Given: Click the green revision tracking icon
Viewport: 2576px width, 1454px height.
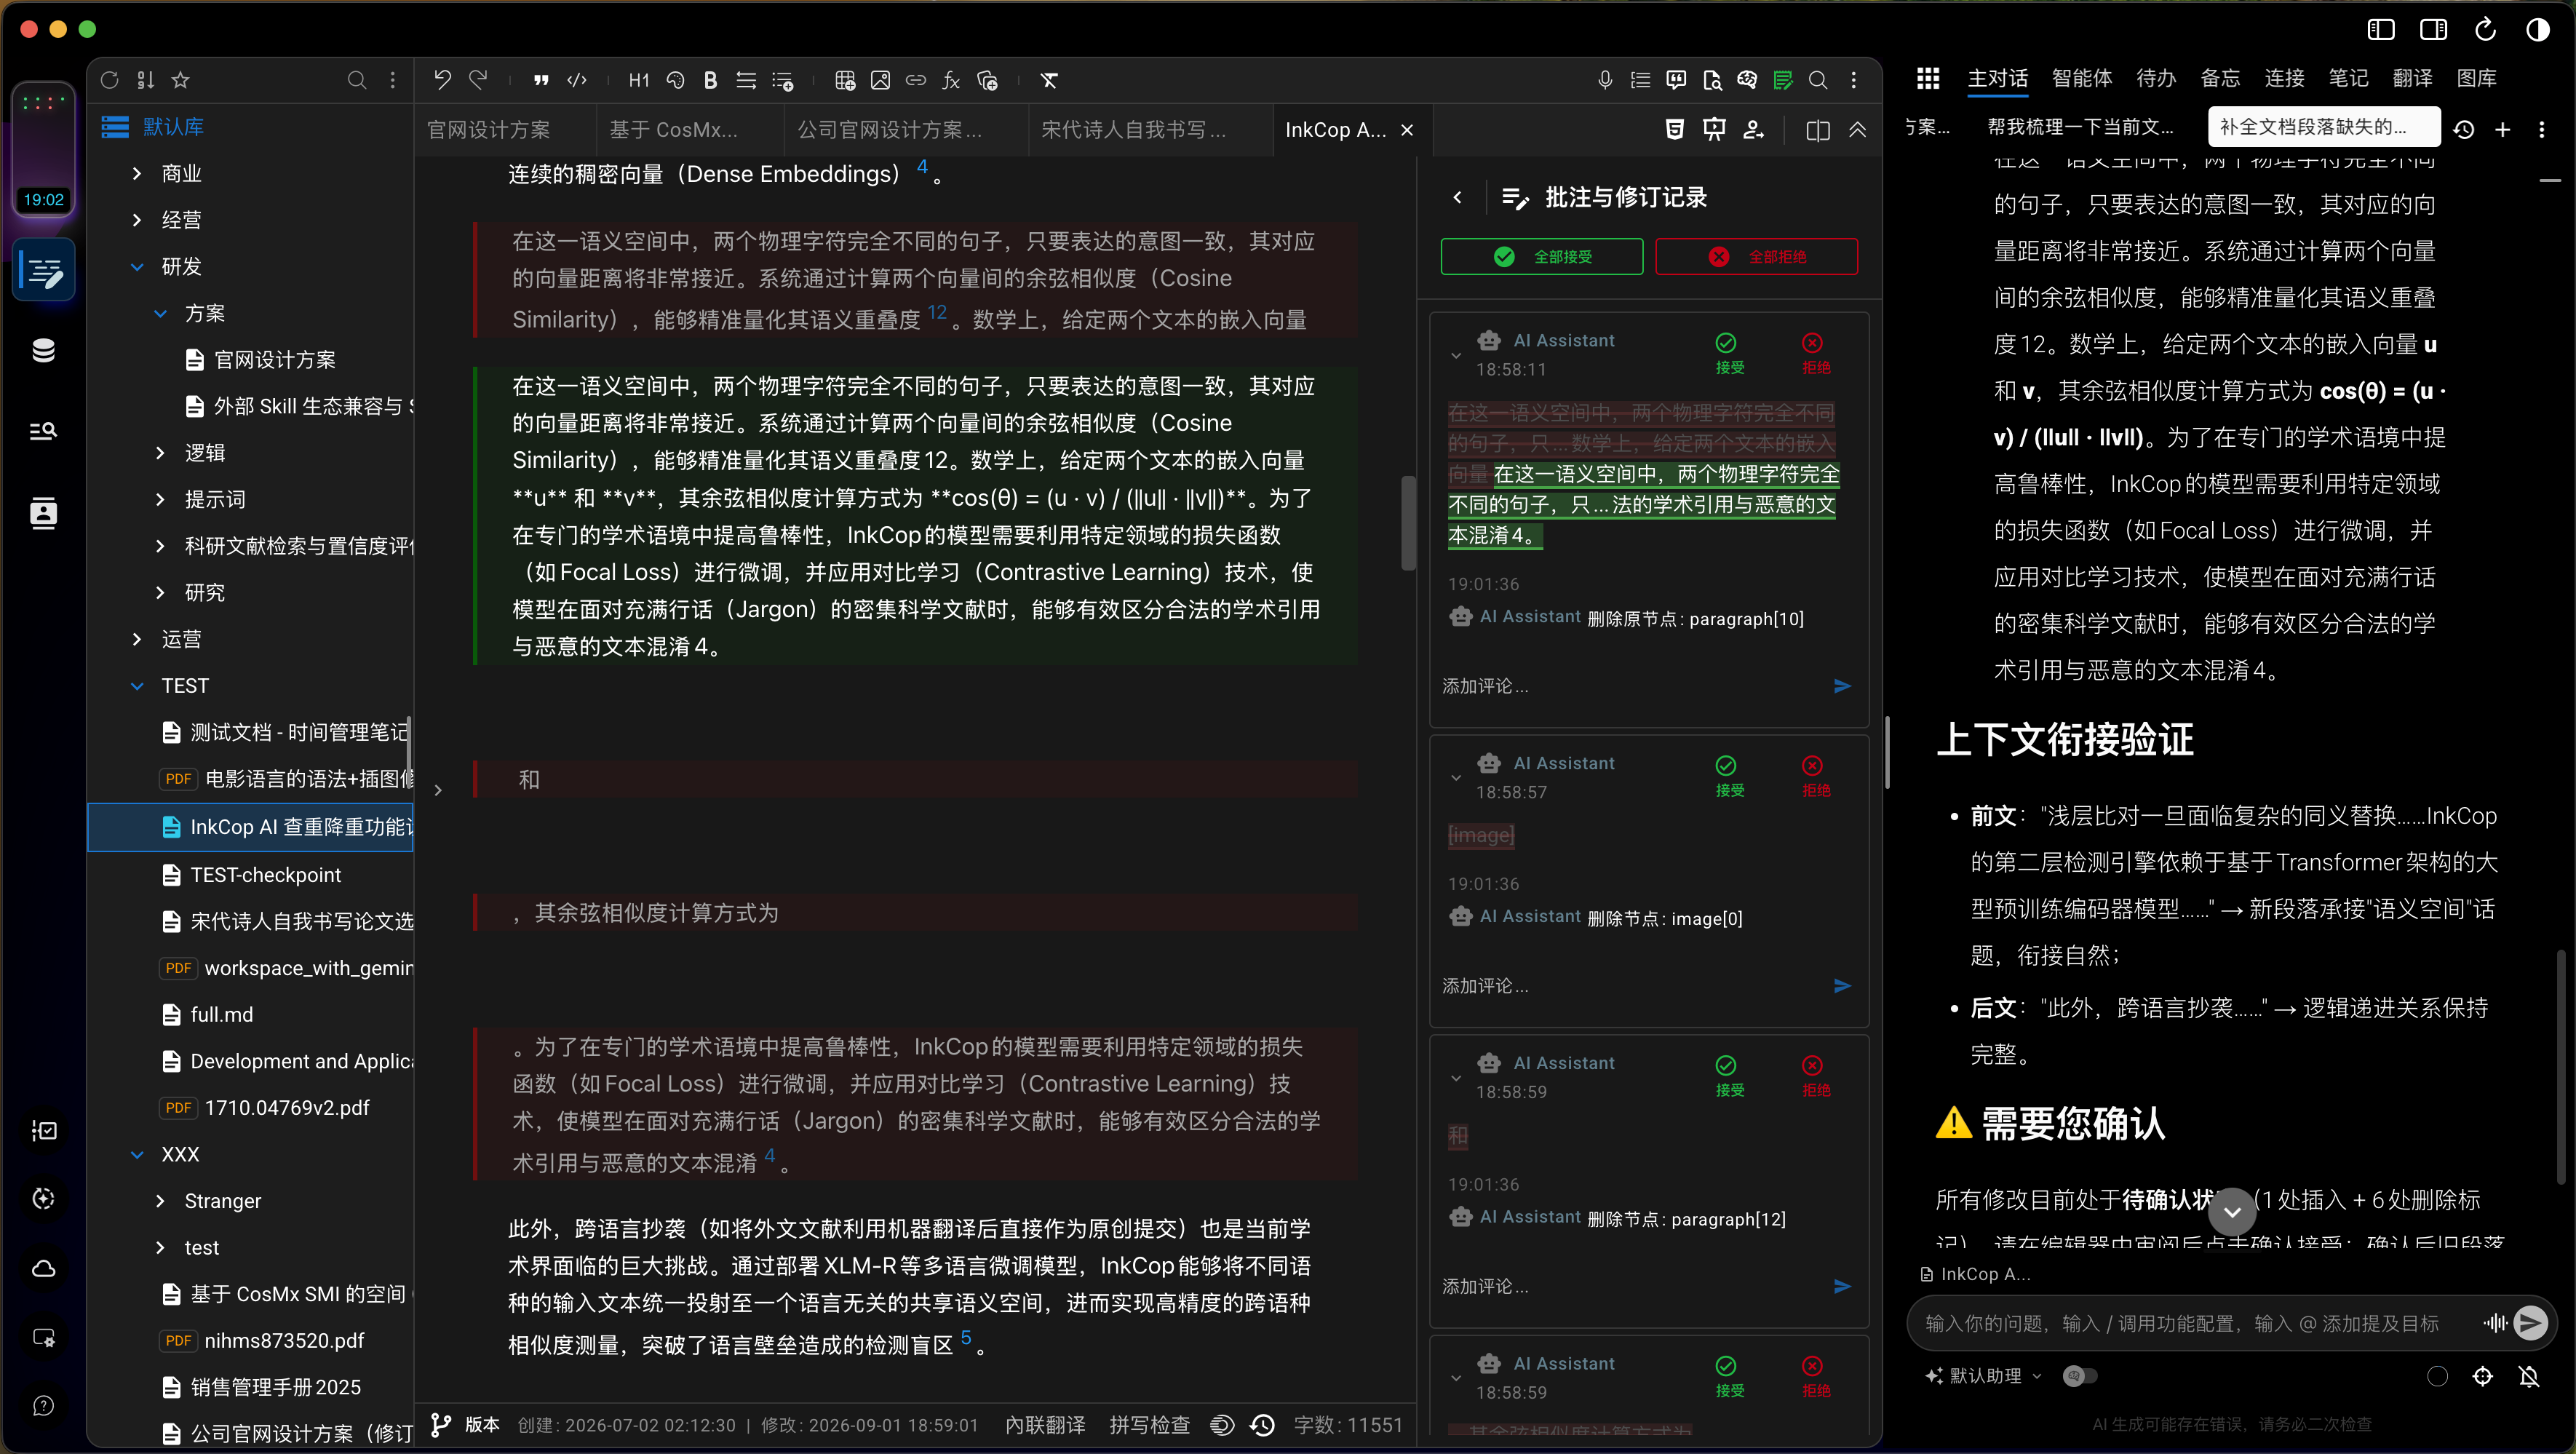Looking at the screenshot, I should 1783,80.
